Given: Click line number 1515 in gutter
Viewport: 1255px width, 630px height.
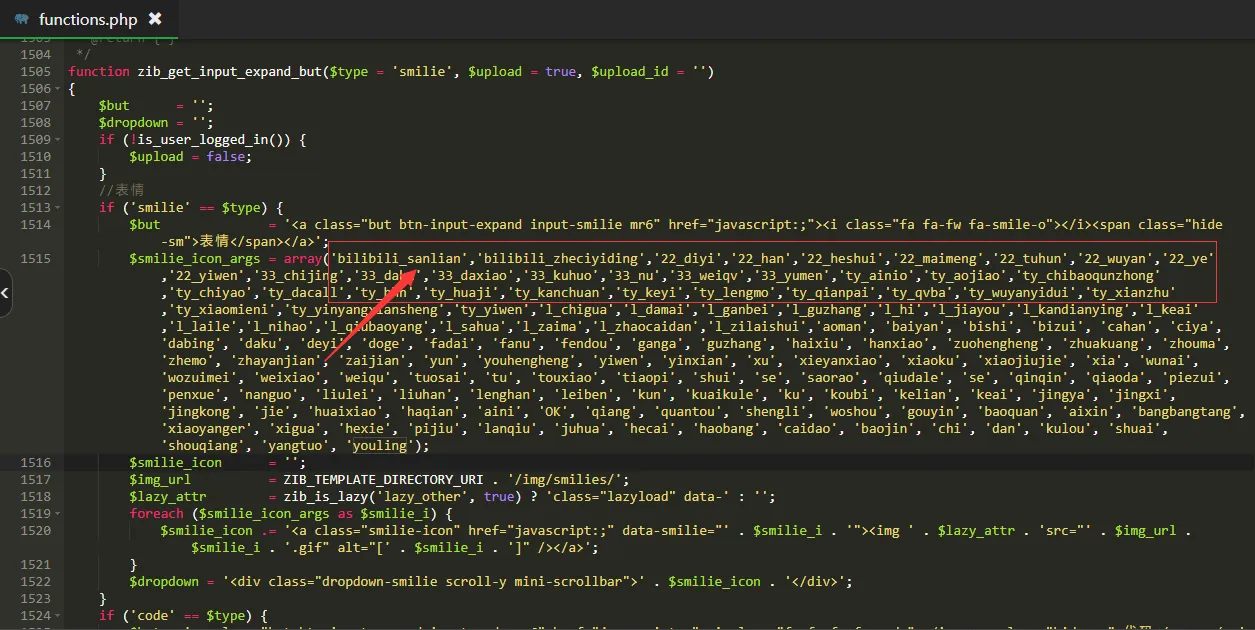Looking at the screenshot, I should coord(35,258).
